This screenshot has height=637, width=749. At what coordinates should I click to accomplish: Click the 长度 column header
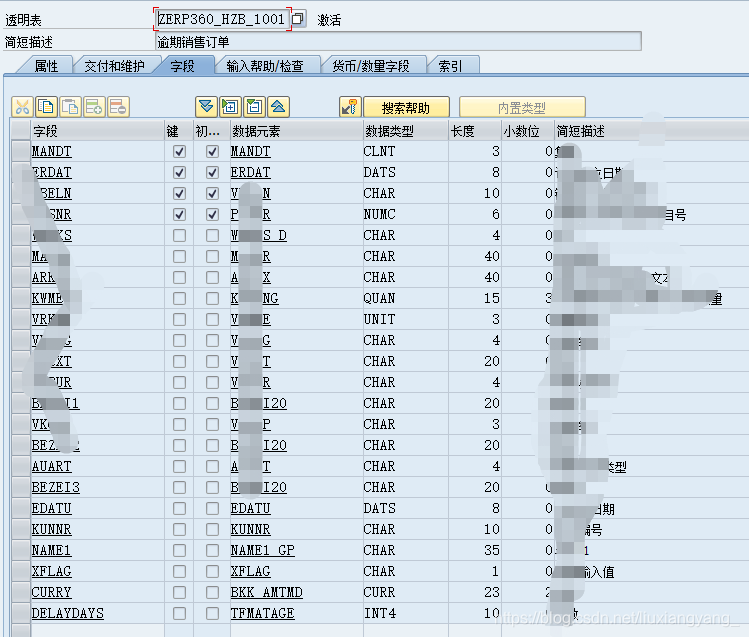[475, 131]
